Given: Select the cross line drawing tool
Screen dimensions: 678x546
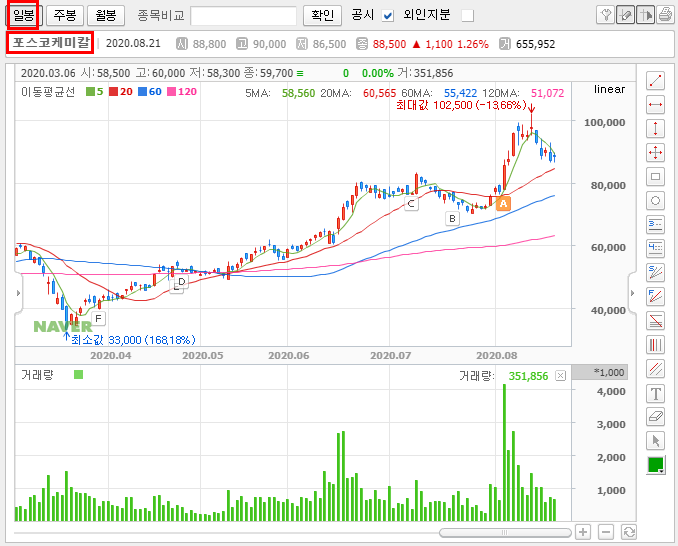Looking at the screenshot, I should point(656,153).
